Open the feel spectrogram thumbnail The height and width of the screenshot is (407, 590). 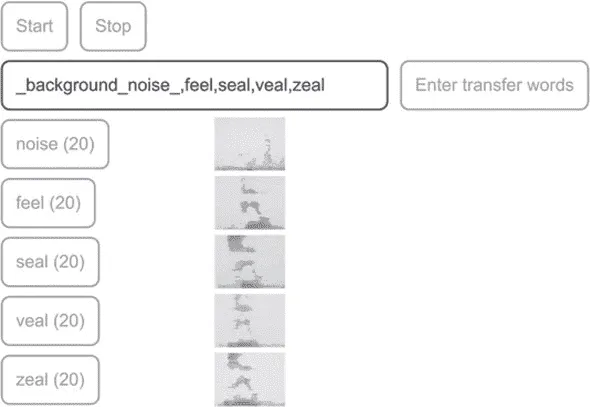click(250, 203)
